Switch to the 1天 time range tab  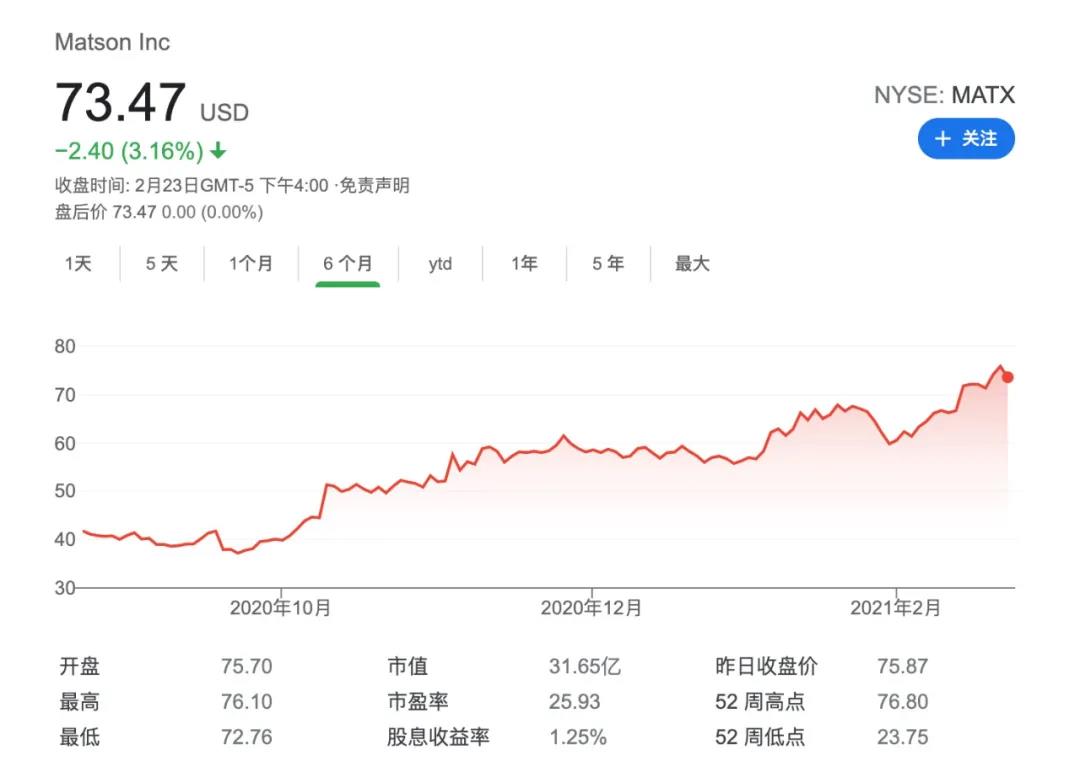(79, 263)
